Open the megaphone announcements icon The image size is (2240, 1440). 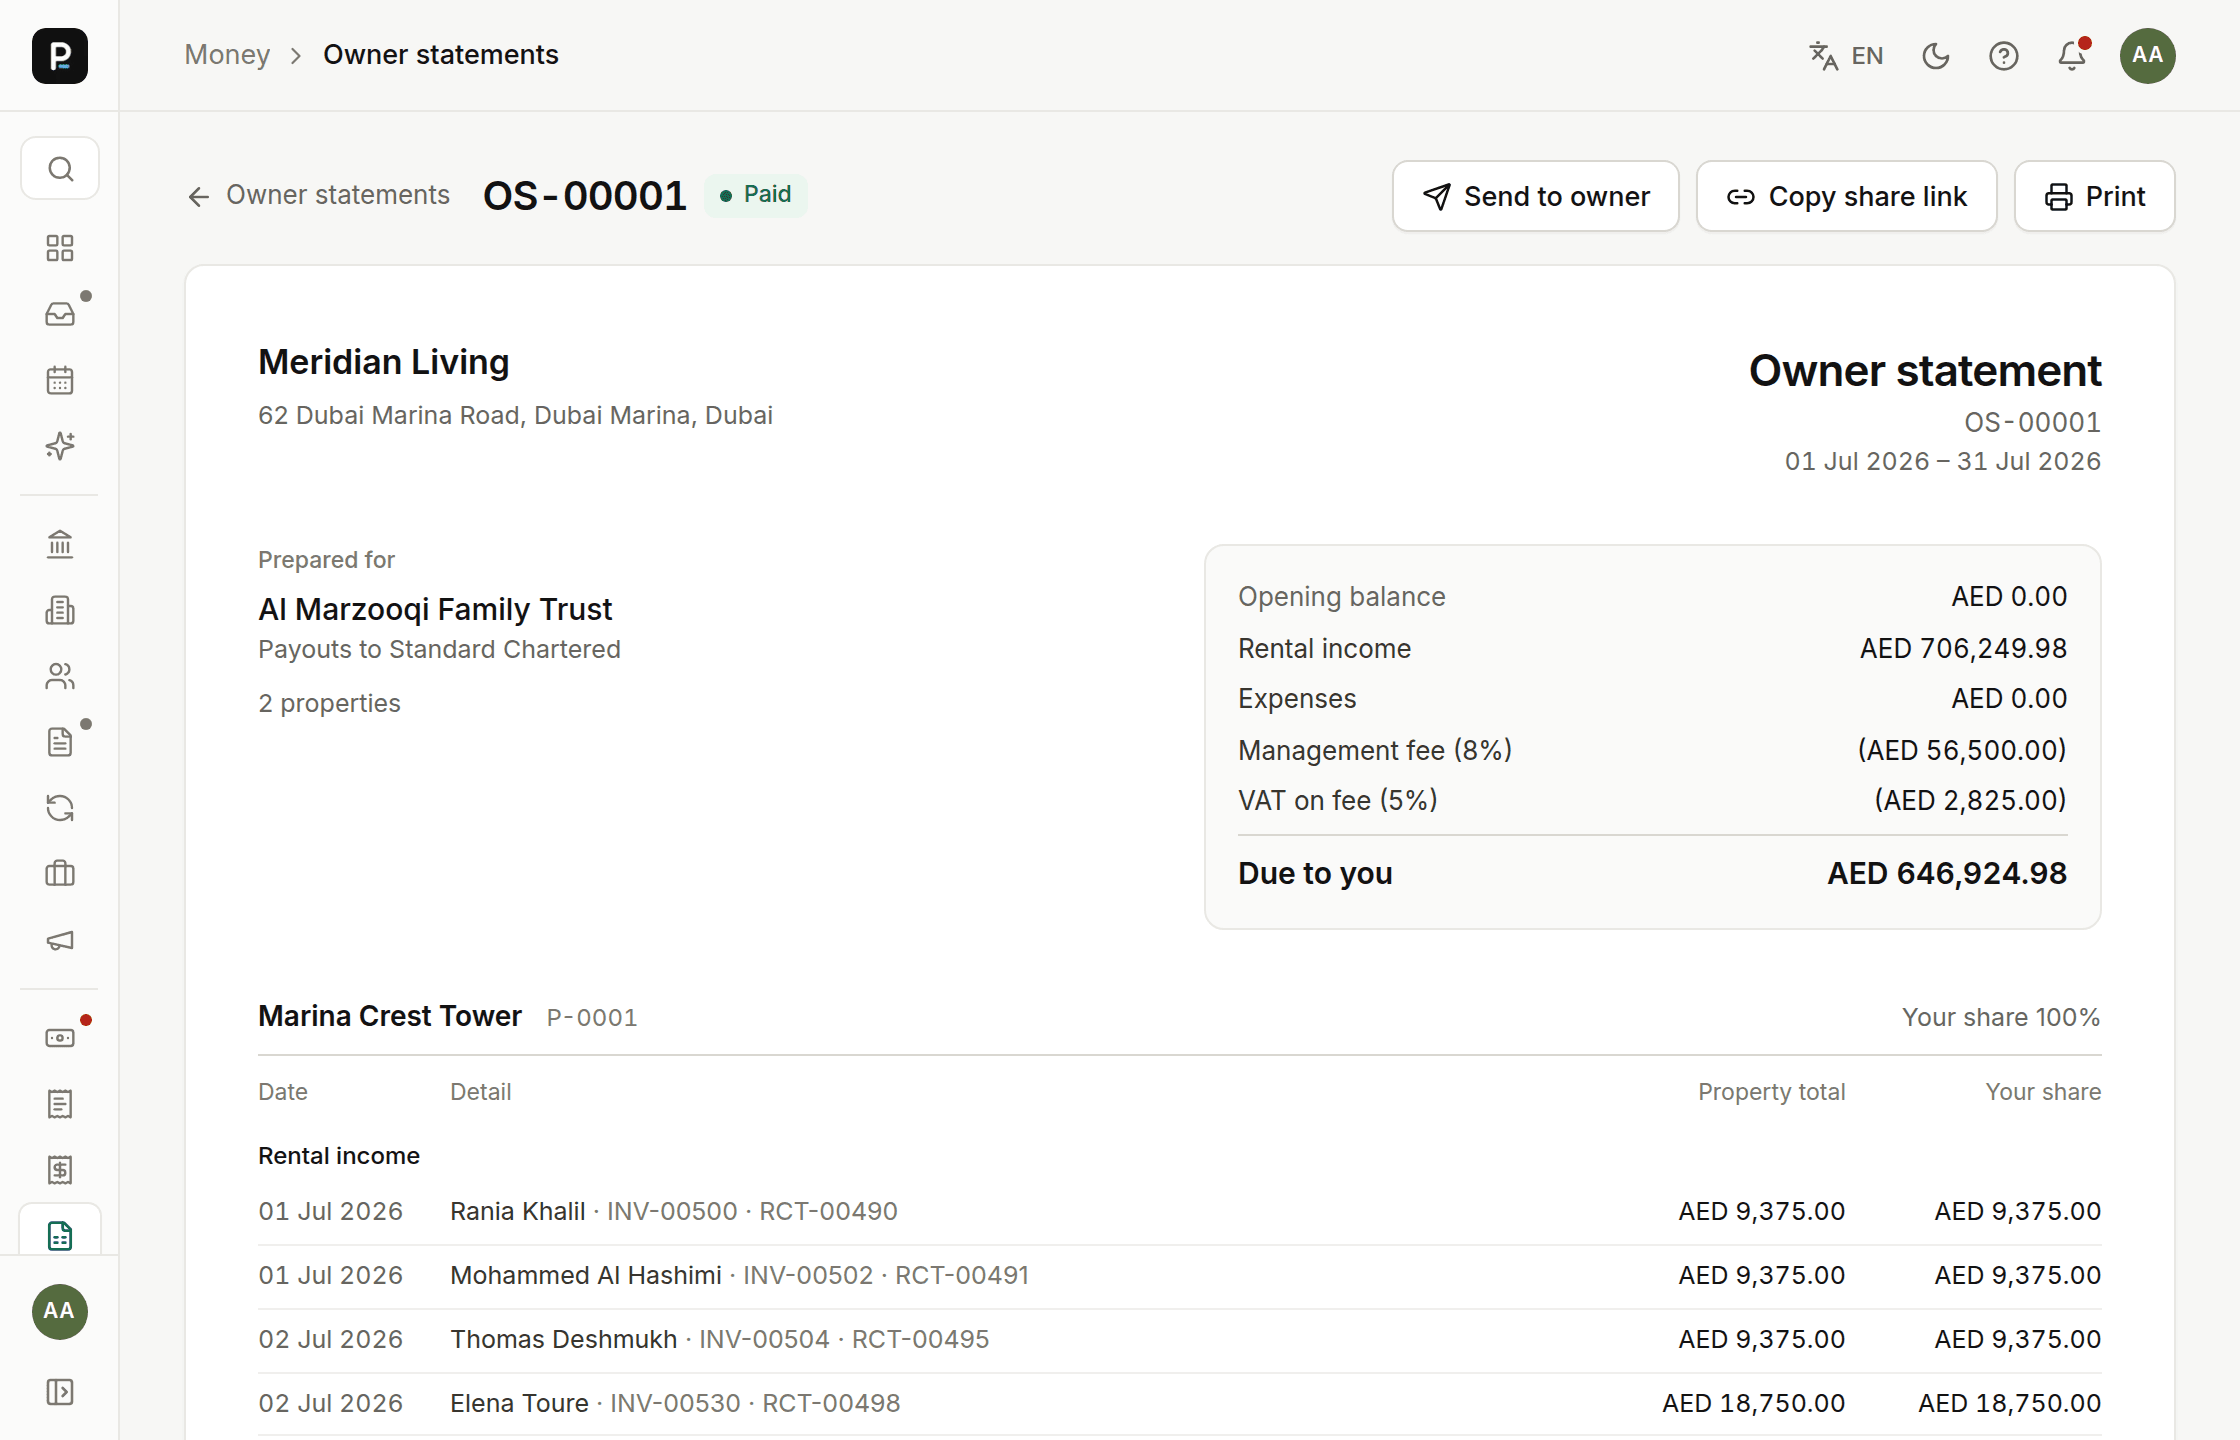(60, 940)
